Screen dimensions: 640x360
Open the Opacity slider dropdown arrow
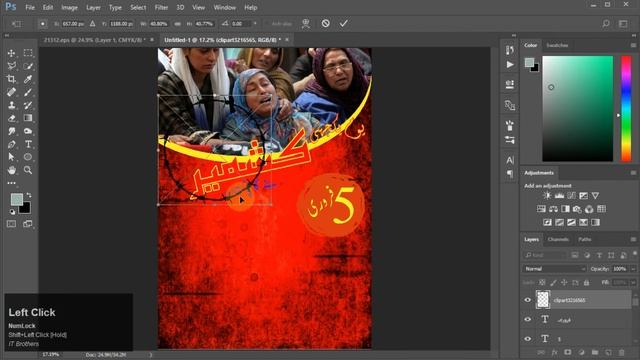point(633,269)
